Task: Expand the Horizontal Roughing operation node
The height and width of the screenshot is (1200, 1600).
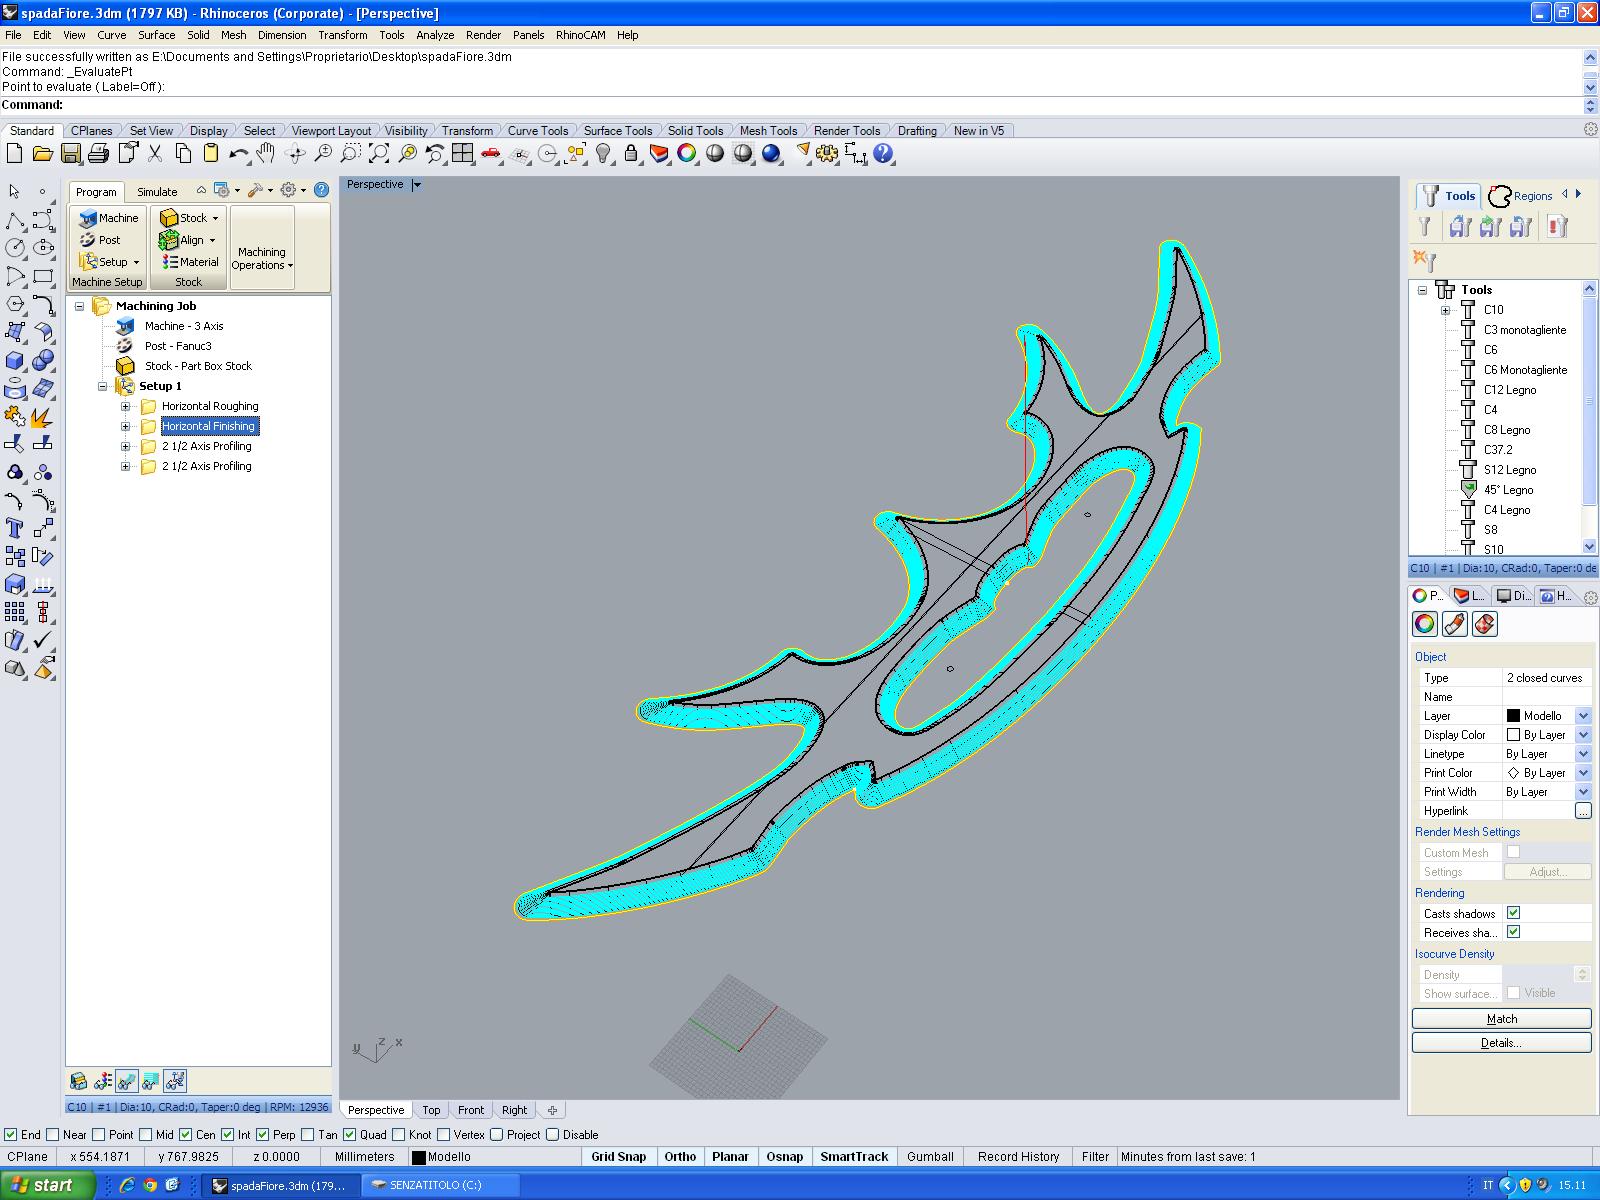Action: [x=125, y=406]
